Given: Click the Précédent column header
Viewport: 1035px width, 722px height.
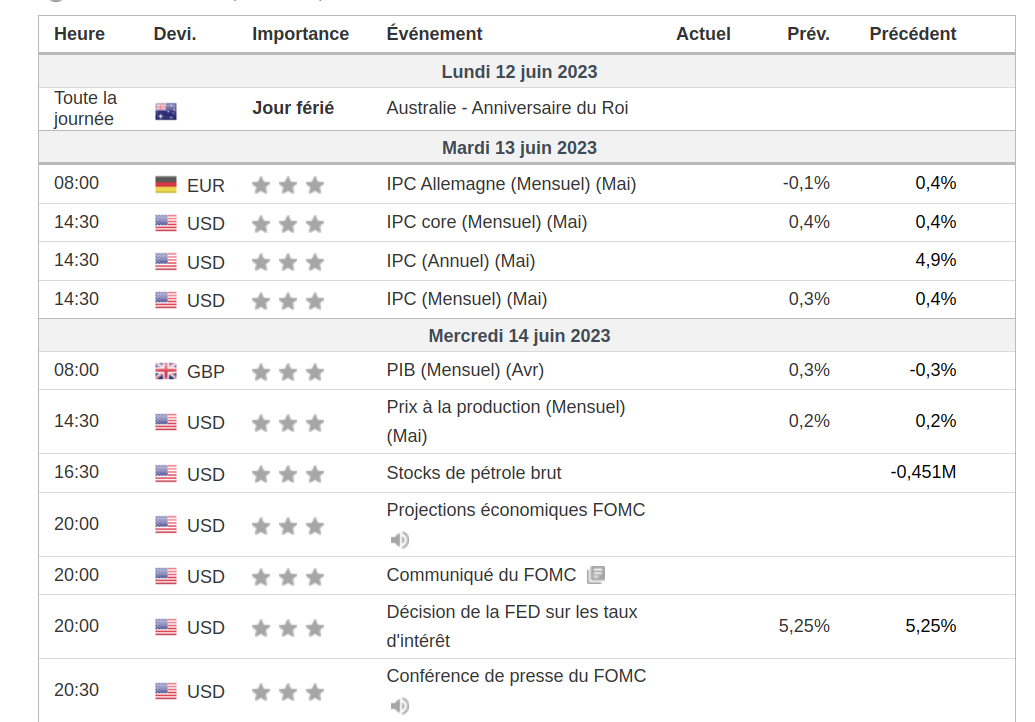Looking at the screenshot, I should (x=912, y=34).
